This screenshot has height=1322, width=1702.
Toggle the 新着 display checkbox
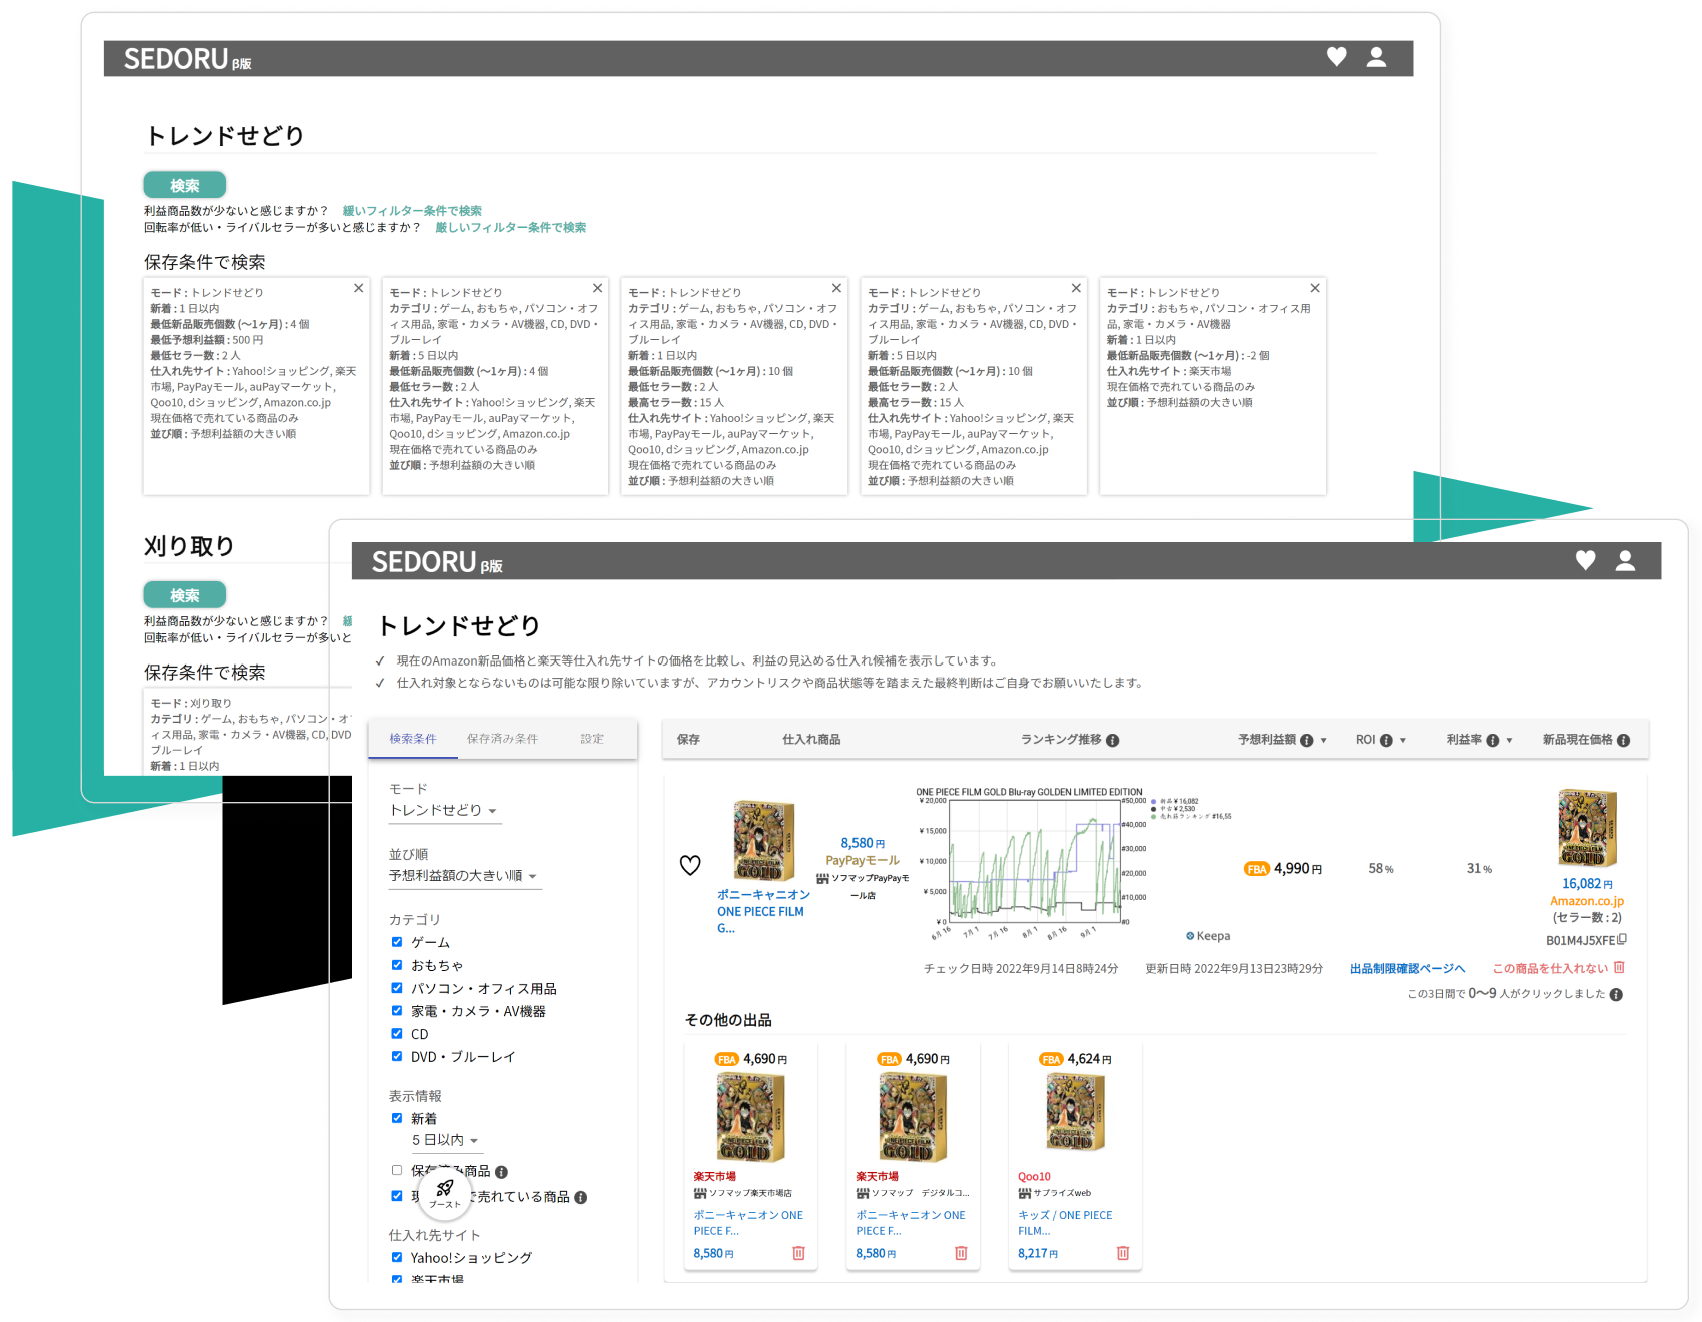(x=397, y=1118)
